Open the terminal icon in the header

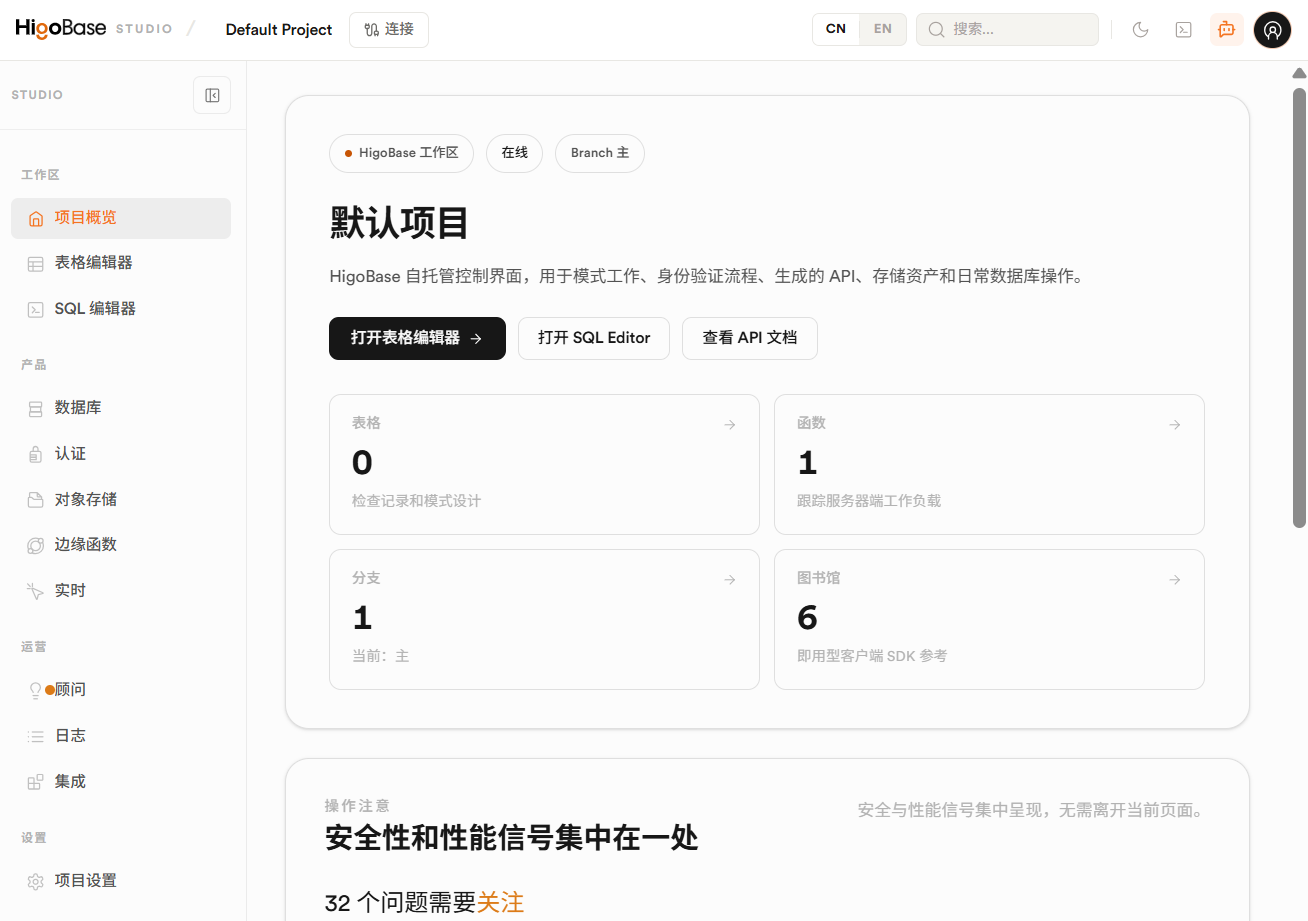pyautogui.click(x=1183, y=30)
